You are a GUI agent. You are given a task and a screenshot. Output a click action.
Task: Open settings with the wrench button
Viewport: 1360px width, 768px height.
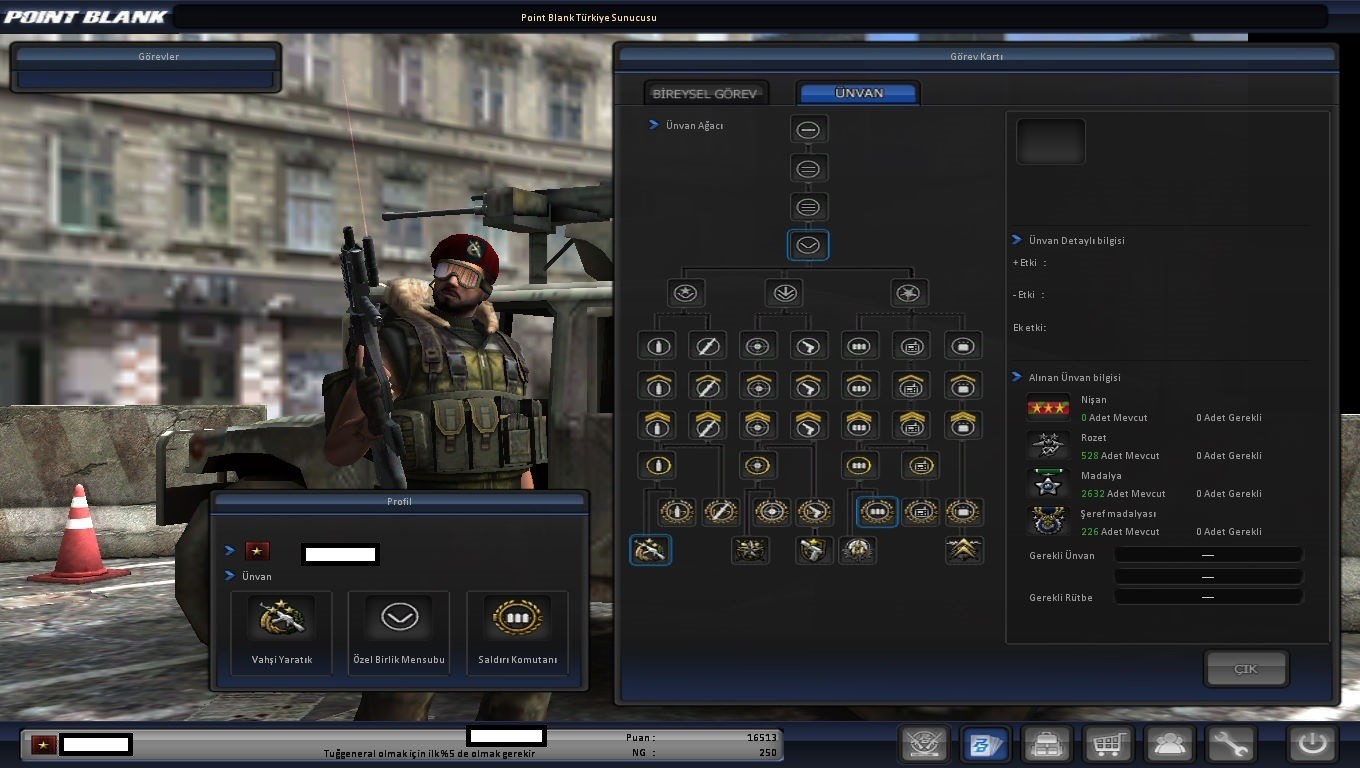click(x=1231, y=744)
